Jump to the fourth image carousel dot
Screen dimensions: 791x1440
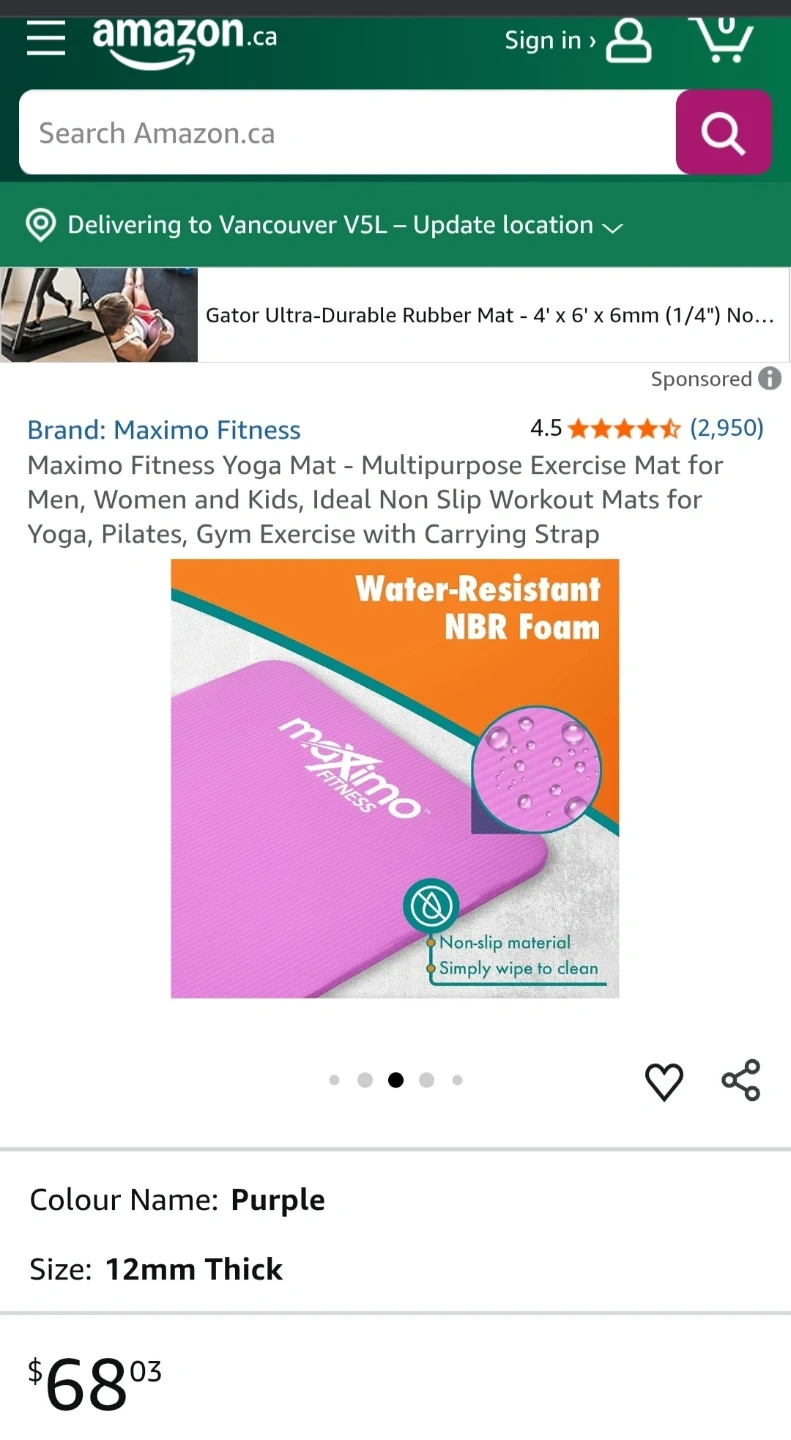pos(427,1080)
